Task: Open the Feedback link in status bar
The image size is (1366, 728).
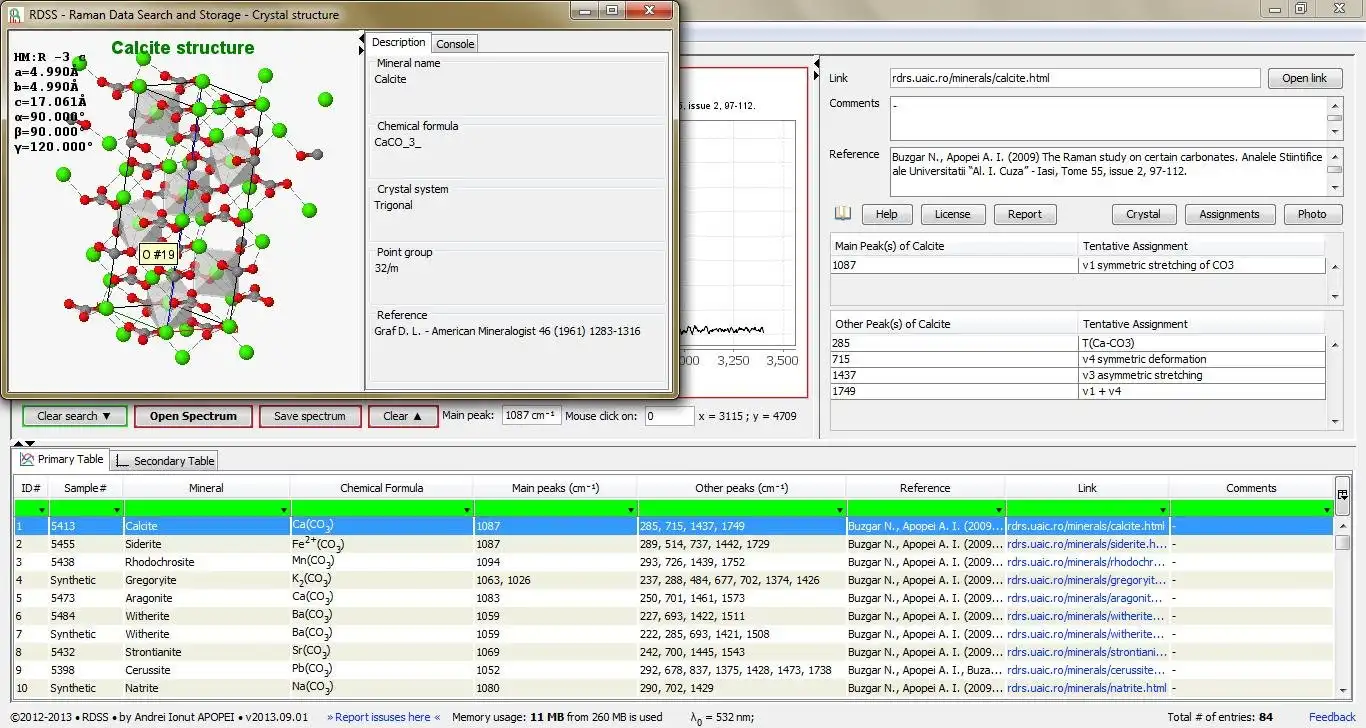Action: pyautogui.click(x=1332, y=717)
